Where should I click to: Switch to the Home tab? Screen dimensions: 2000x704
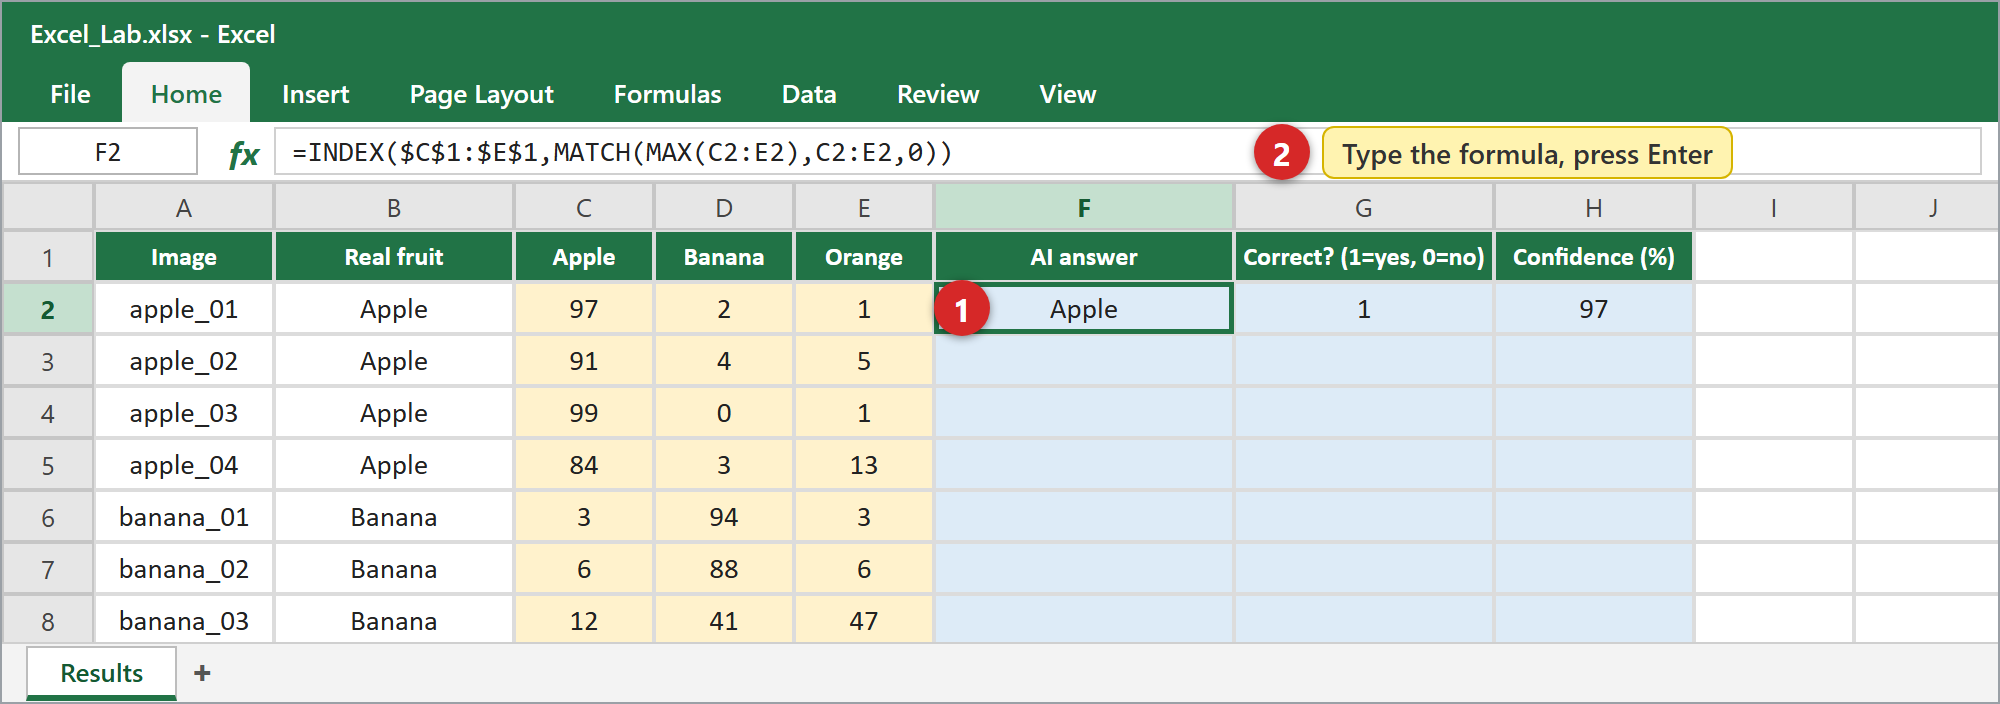tap(186, 94)
